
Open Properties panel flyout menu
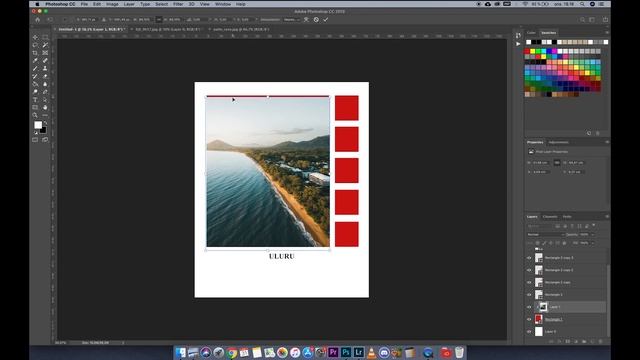607,142
